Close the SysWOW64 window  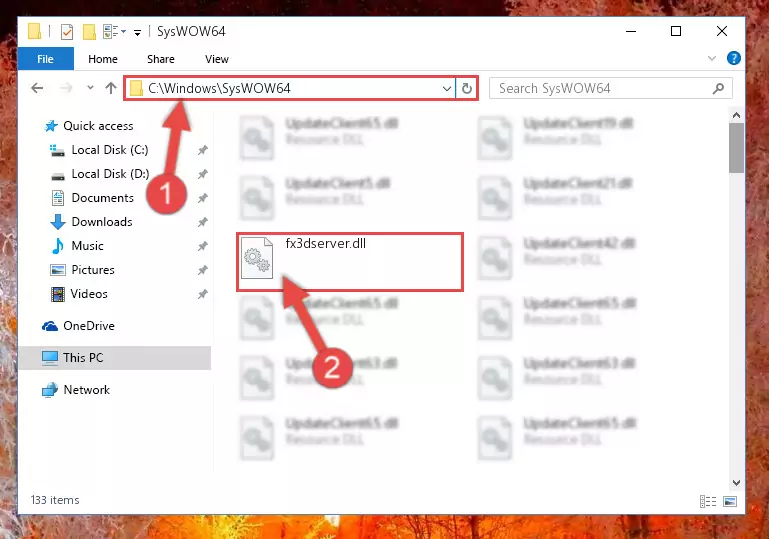click(721, 31)
